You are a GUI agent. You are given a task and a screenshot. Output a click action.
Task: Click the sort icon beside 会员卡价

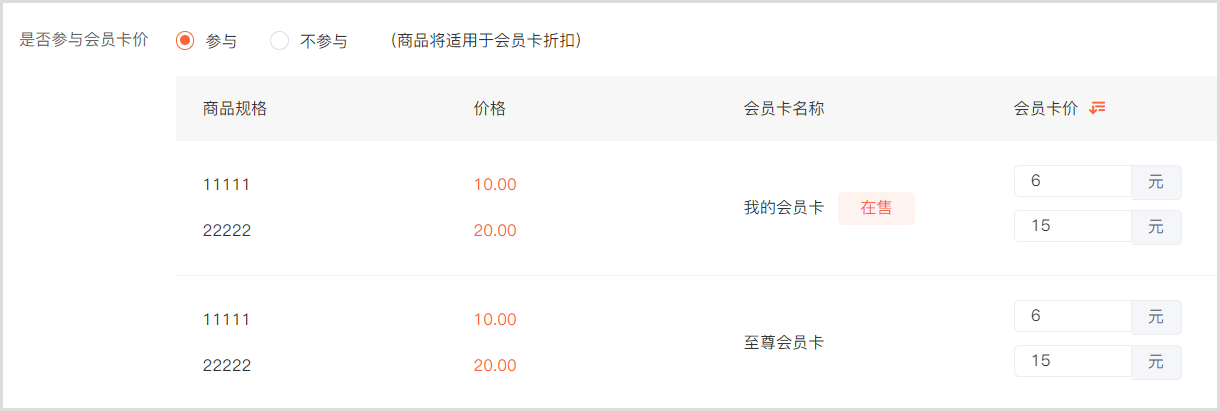click(x=1097, y=108)
